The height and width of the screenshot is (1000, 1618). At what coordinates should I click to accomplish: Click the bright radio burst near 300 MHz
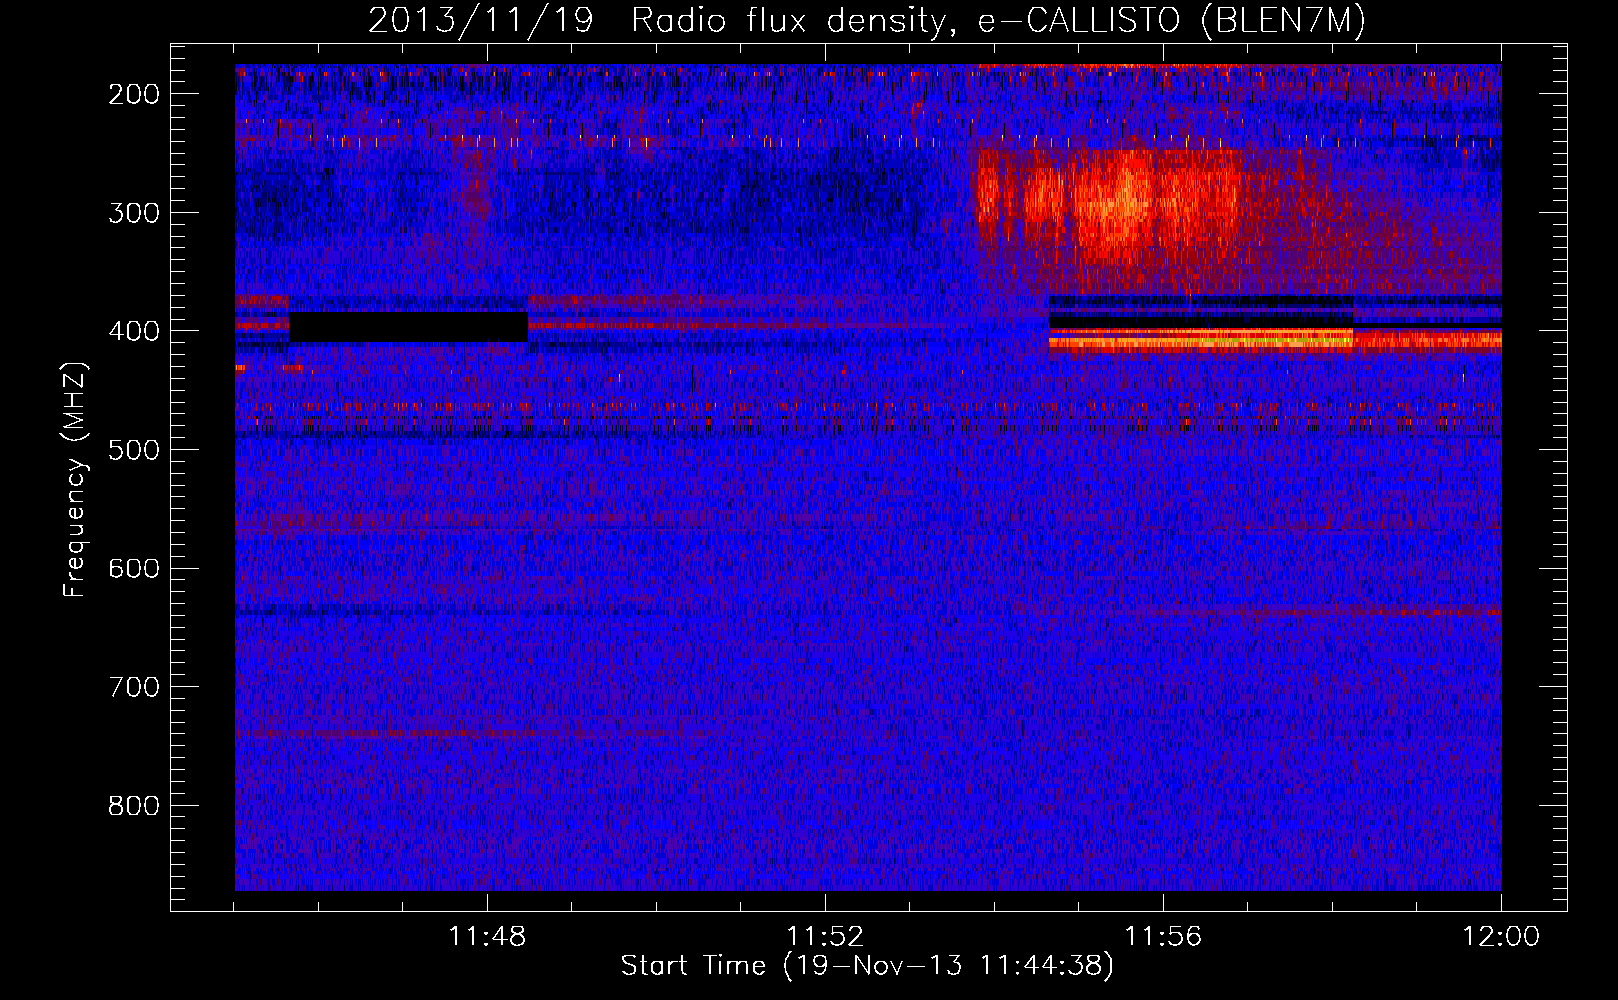click(x=1110, y=205)
